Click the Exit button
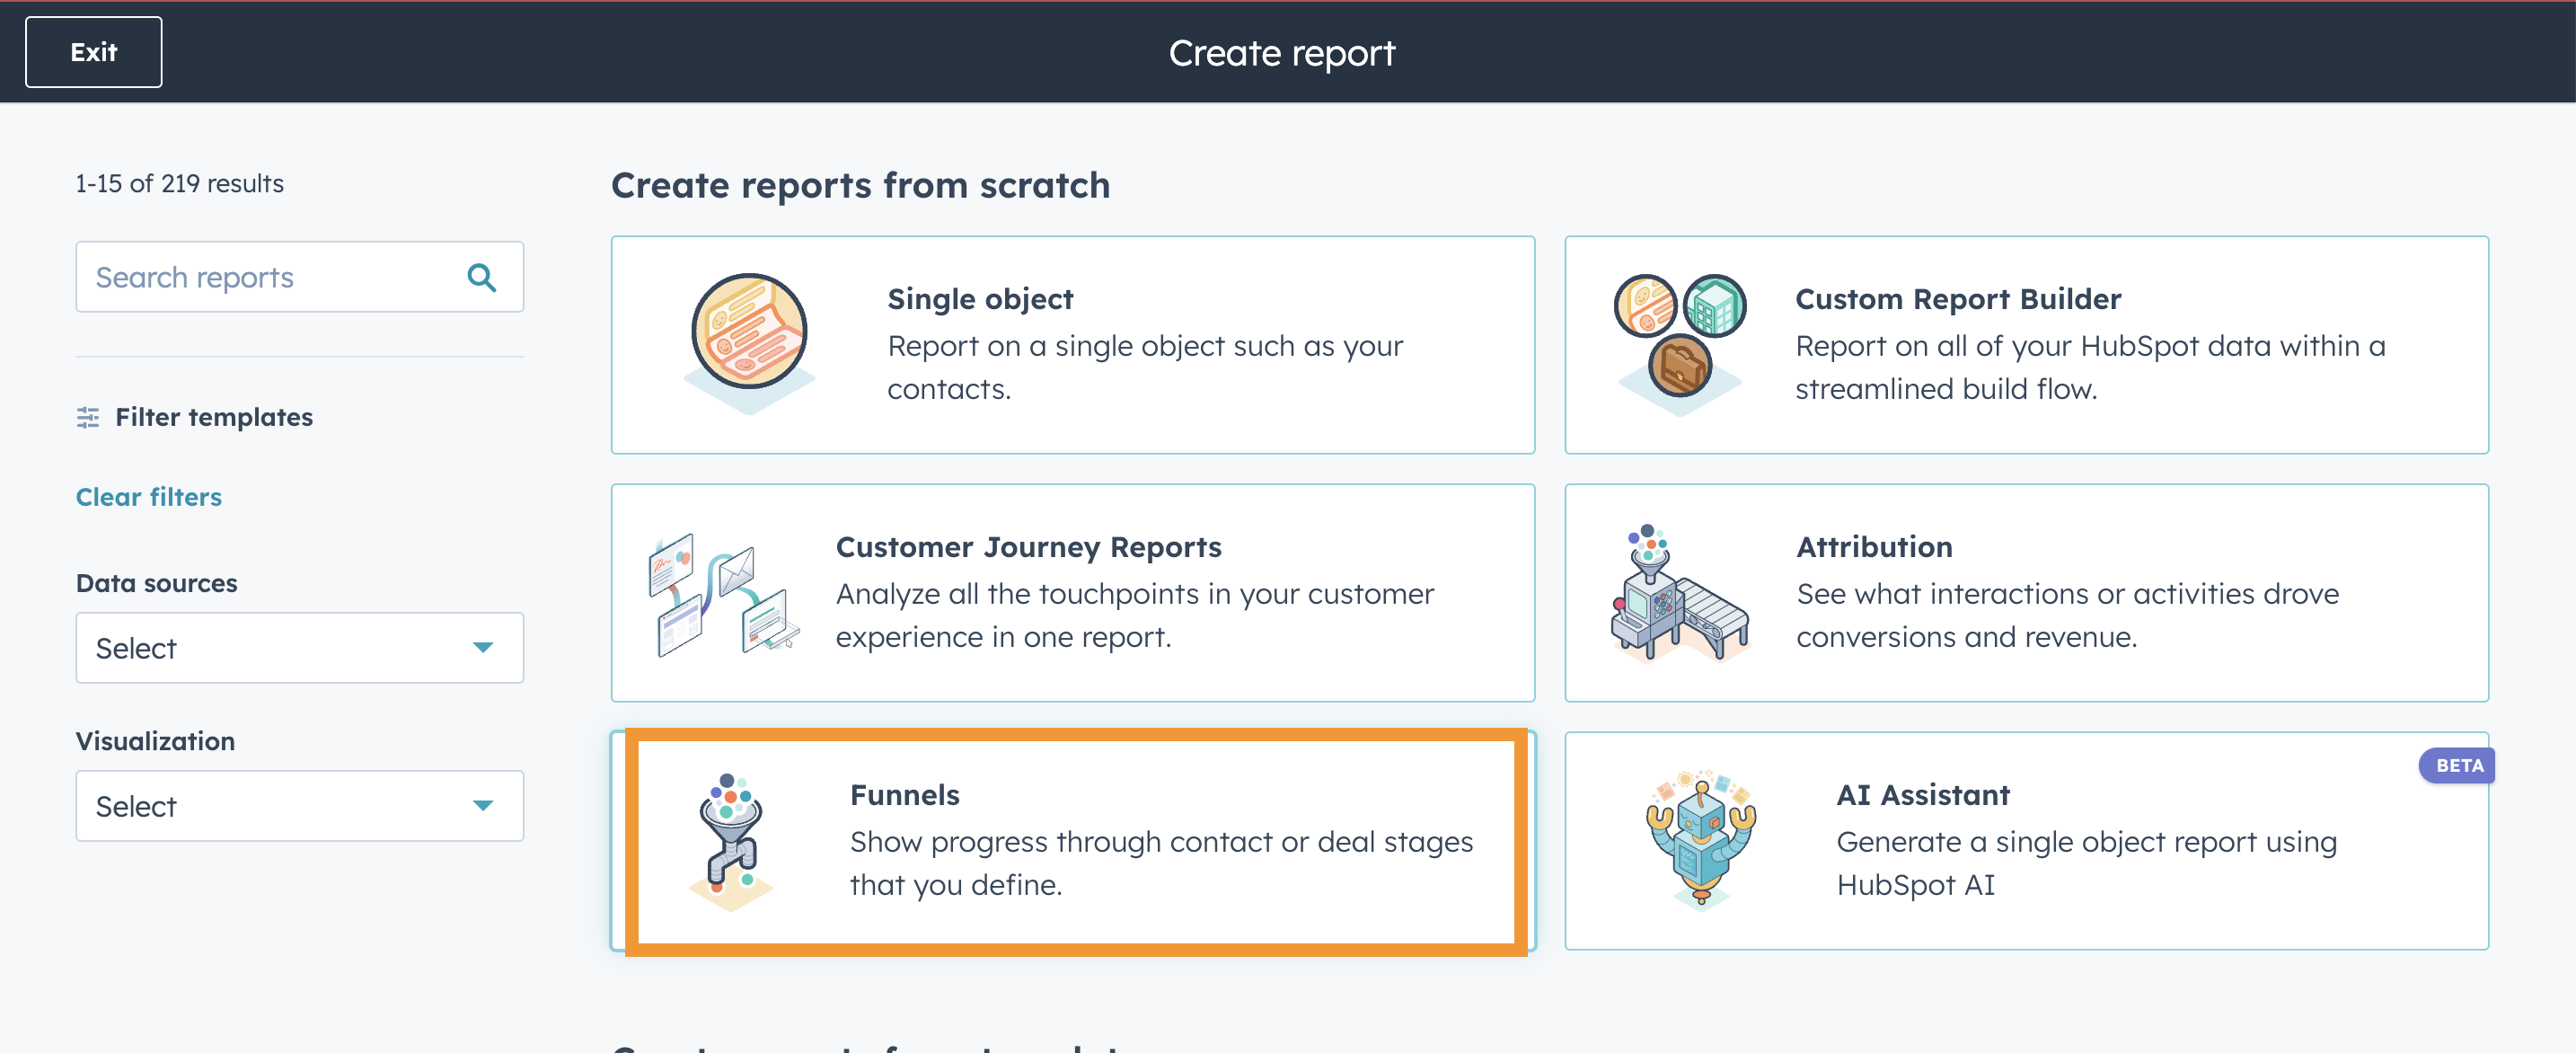 (93, 51)
